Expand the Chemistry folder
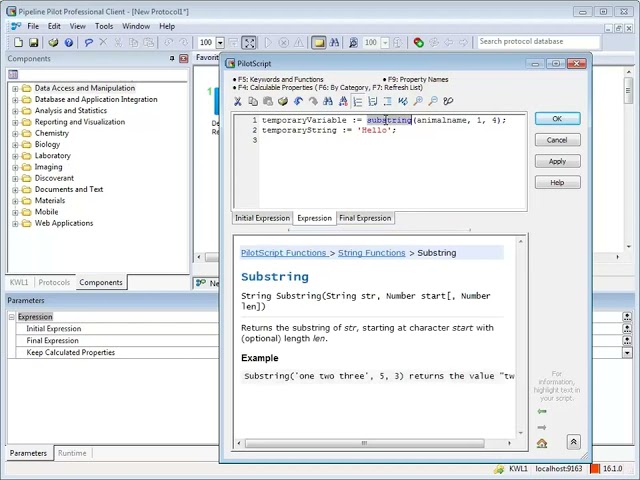The width and height of the screenshot is (640, 480). (15, 133)
